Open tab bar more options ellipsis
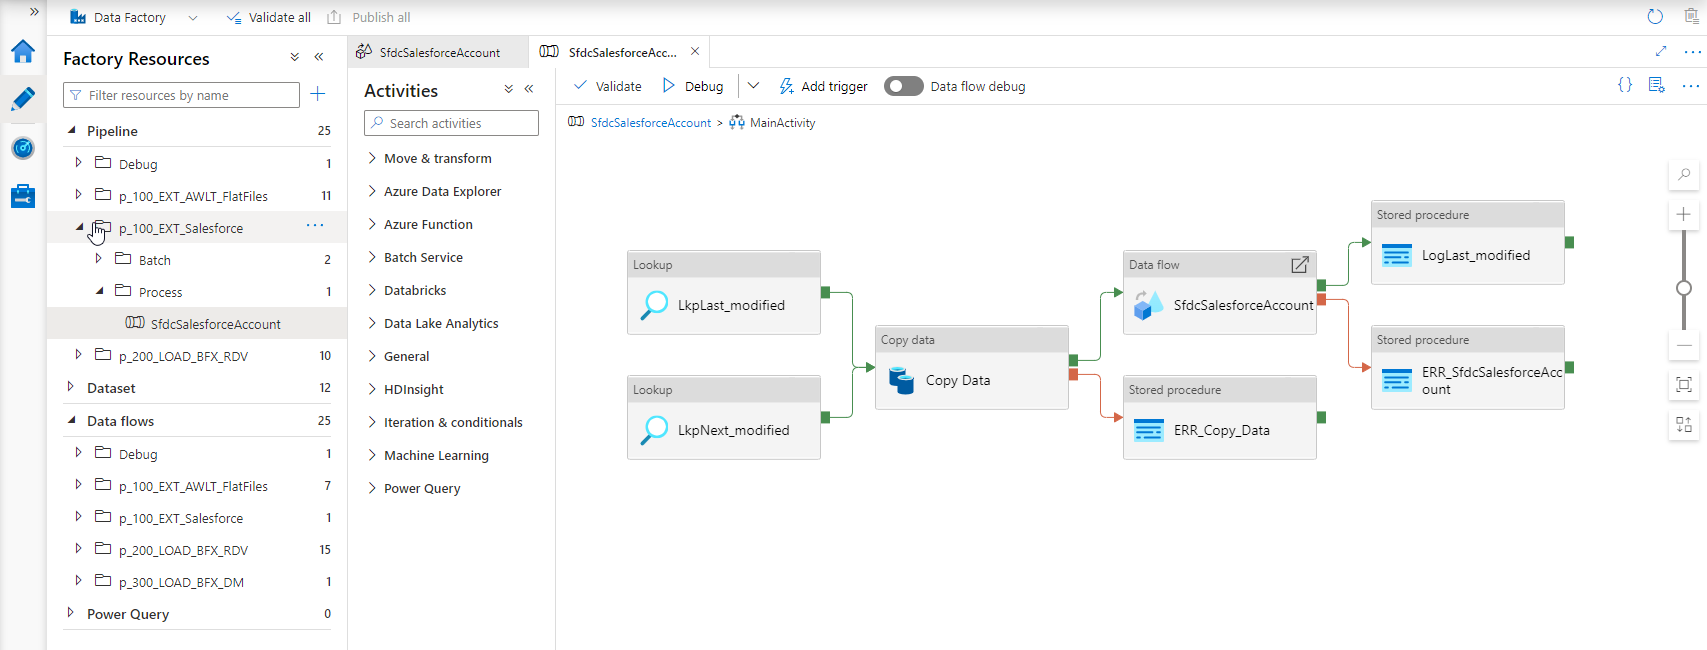 (x=1693, y=51)
